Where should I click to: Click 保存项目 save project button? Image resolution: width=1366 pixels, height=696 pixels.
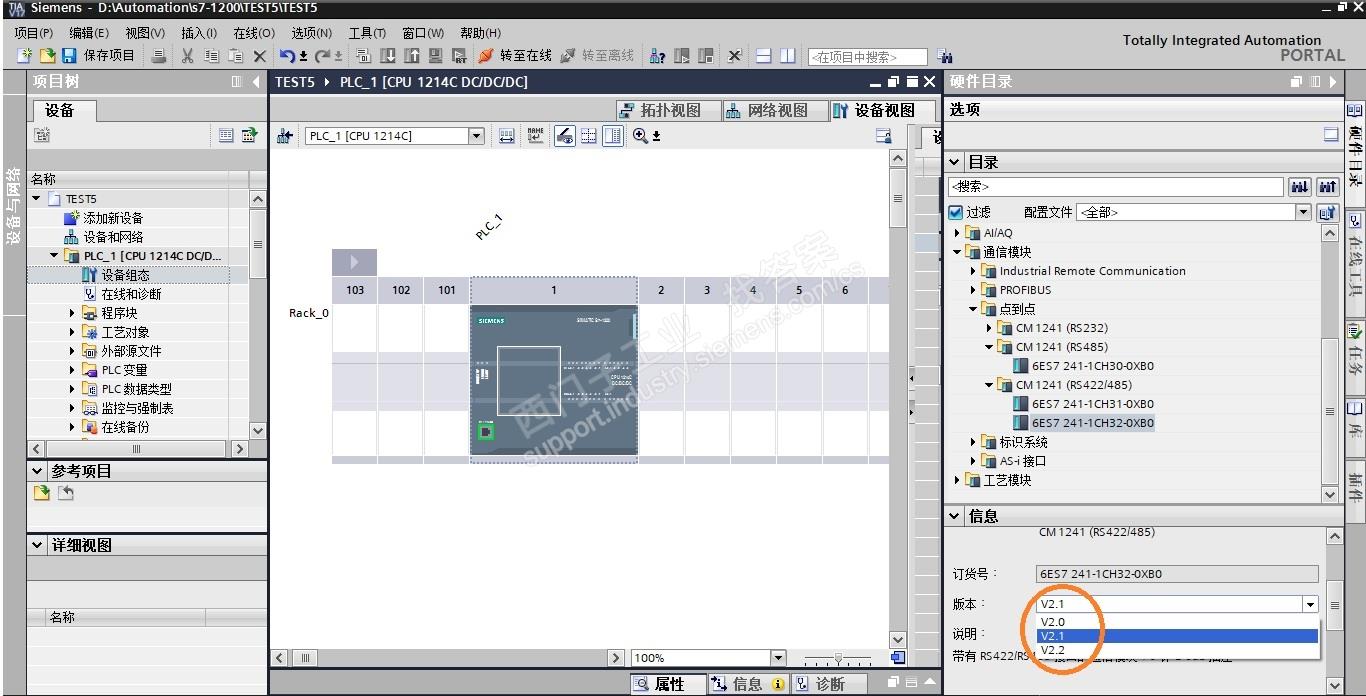click(x=99, y=56)
